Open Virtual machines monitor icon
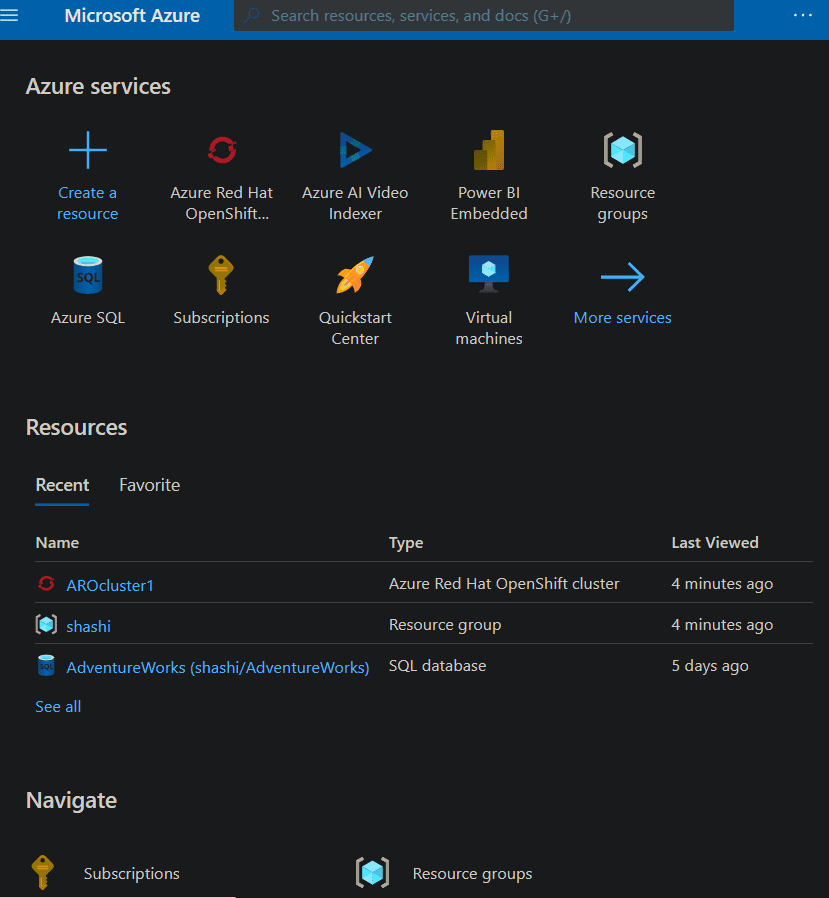The width and height of the screenshot is (829, 898). [x=489, y=275]
